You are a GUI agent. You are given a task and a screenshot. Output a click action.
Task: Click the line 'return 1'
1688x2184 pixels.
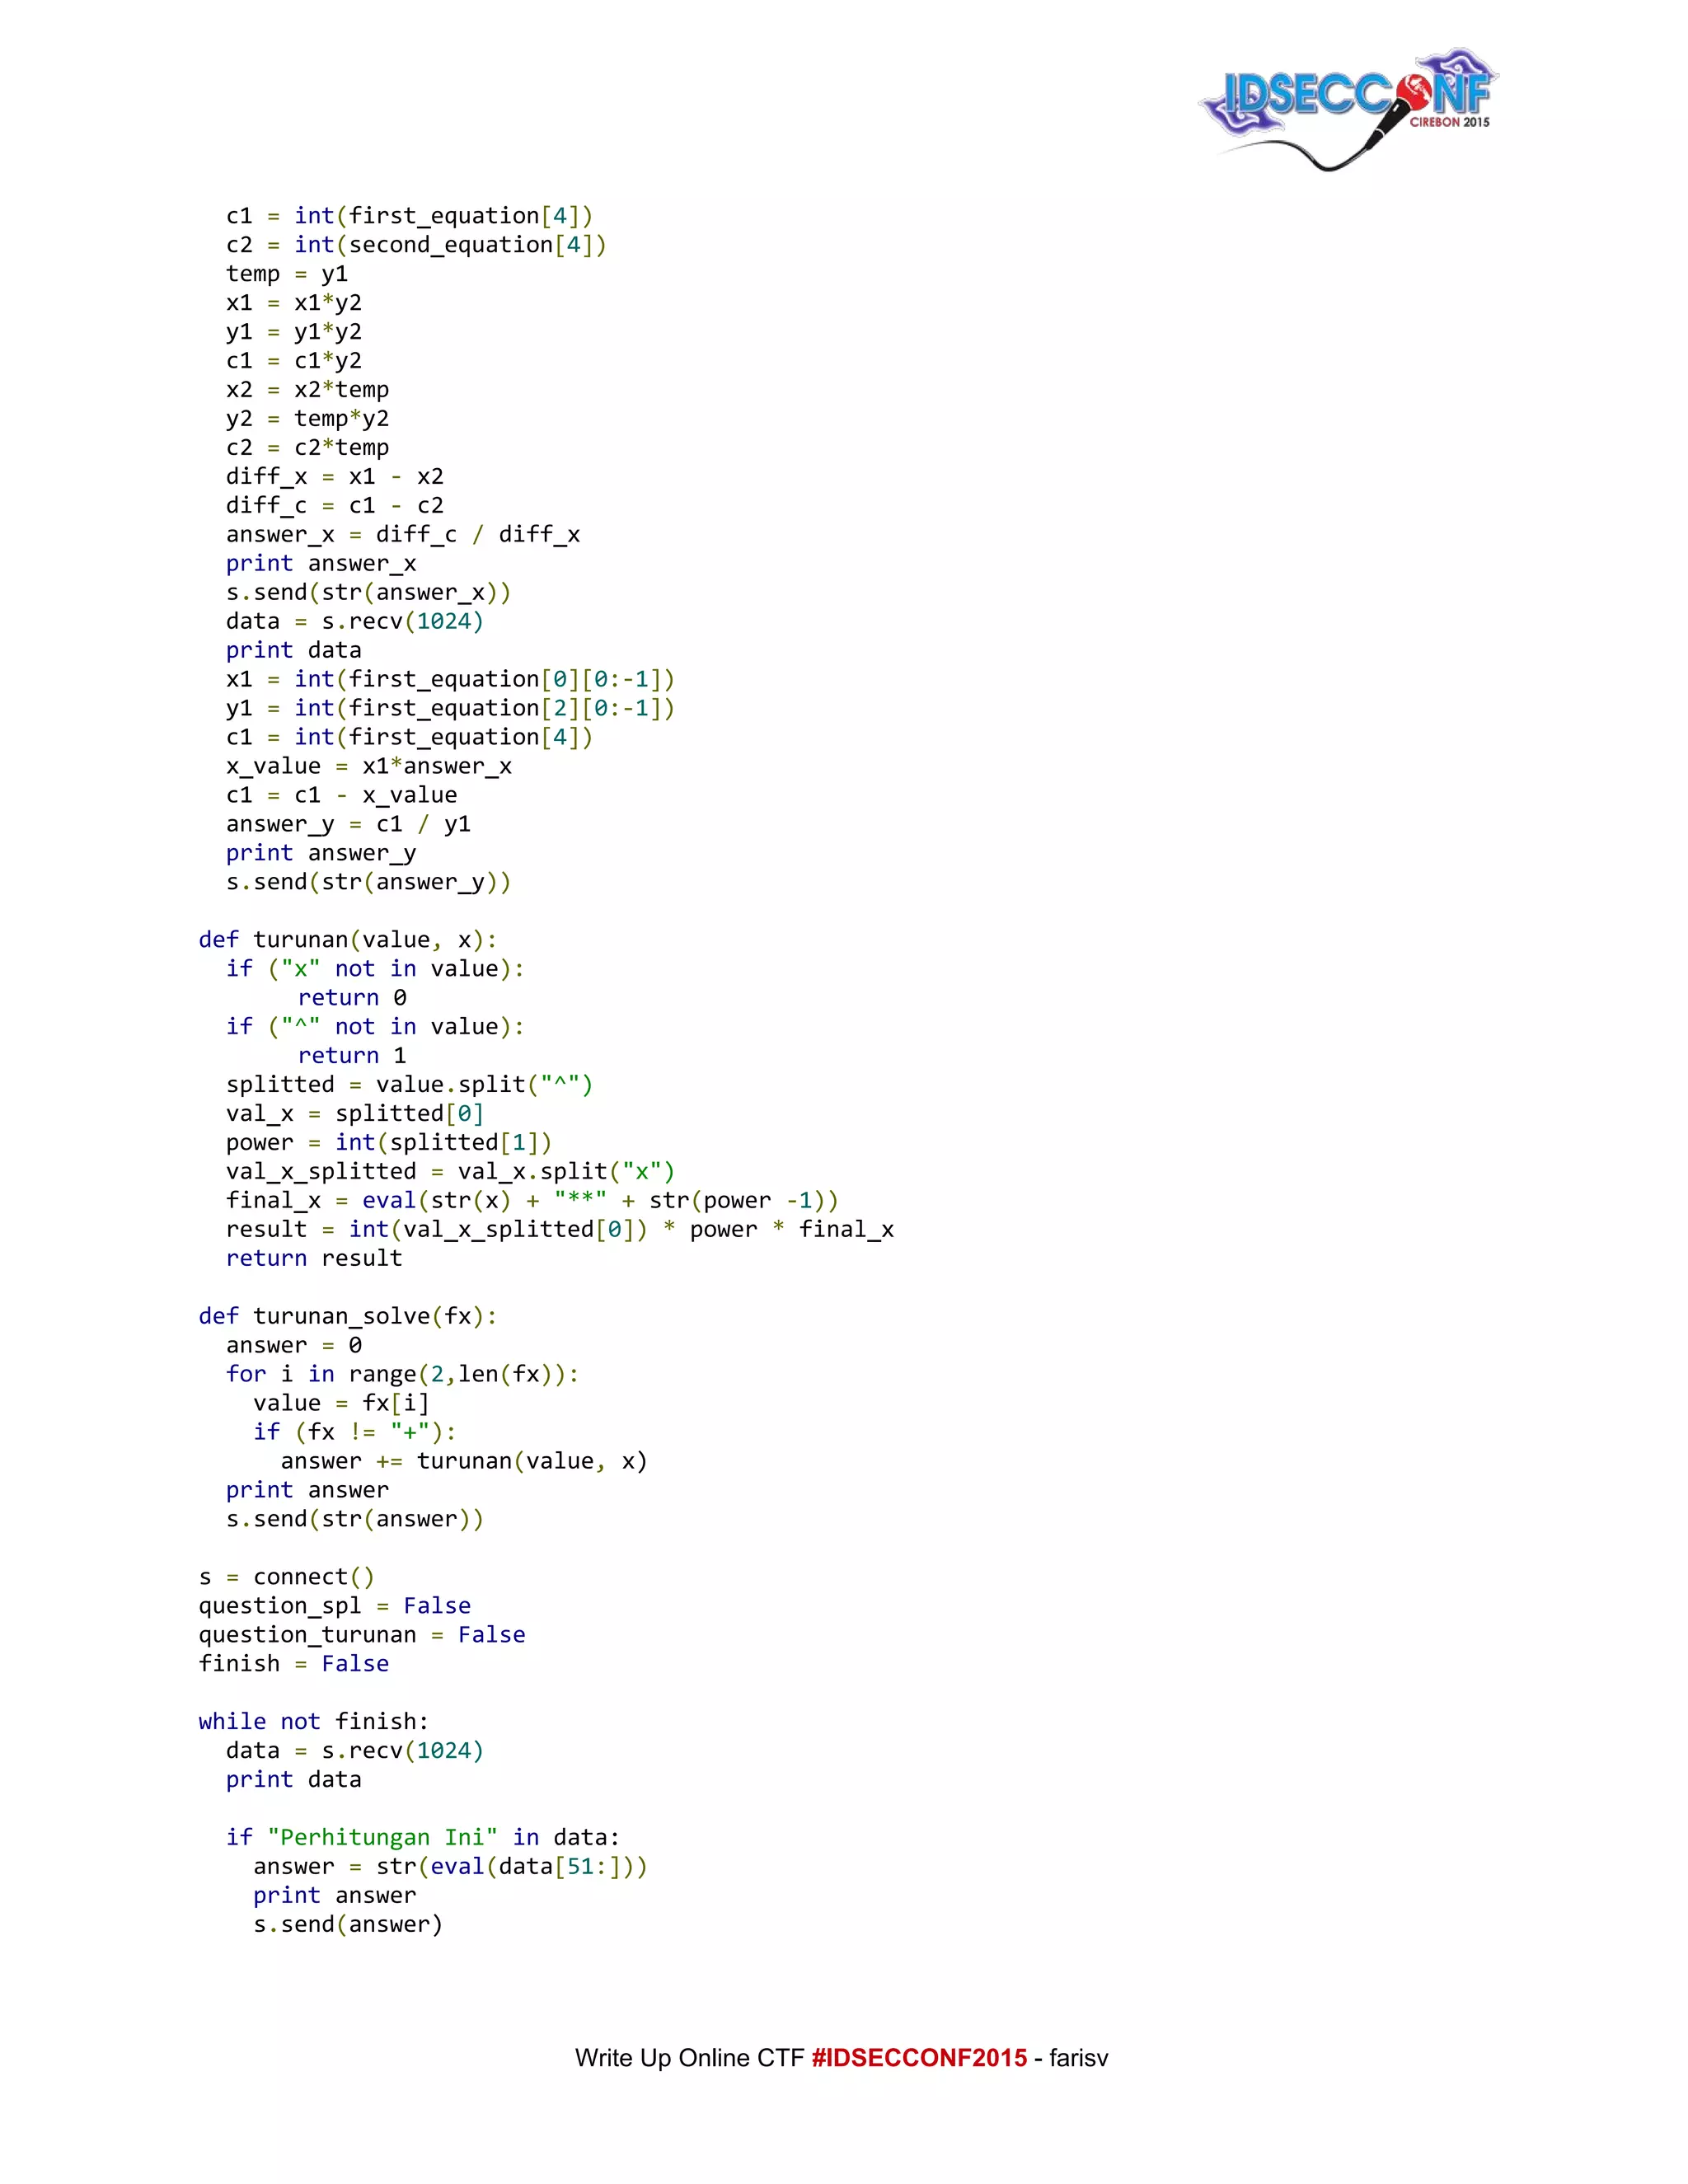[x=352, y=1056]
